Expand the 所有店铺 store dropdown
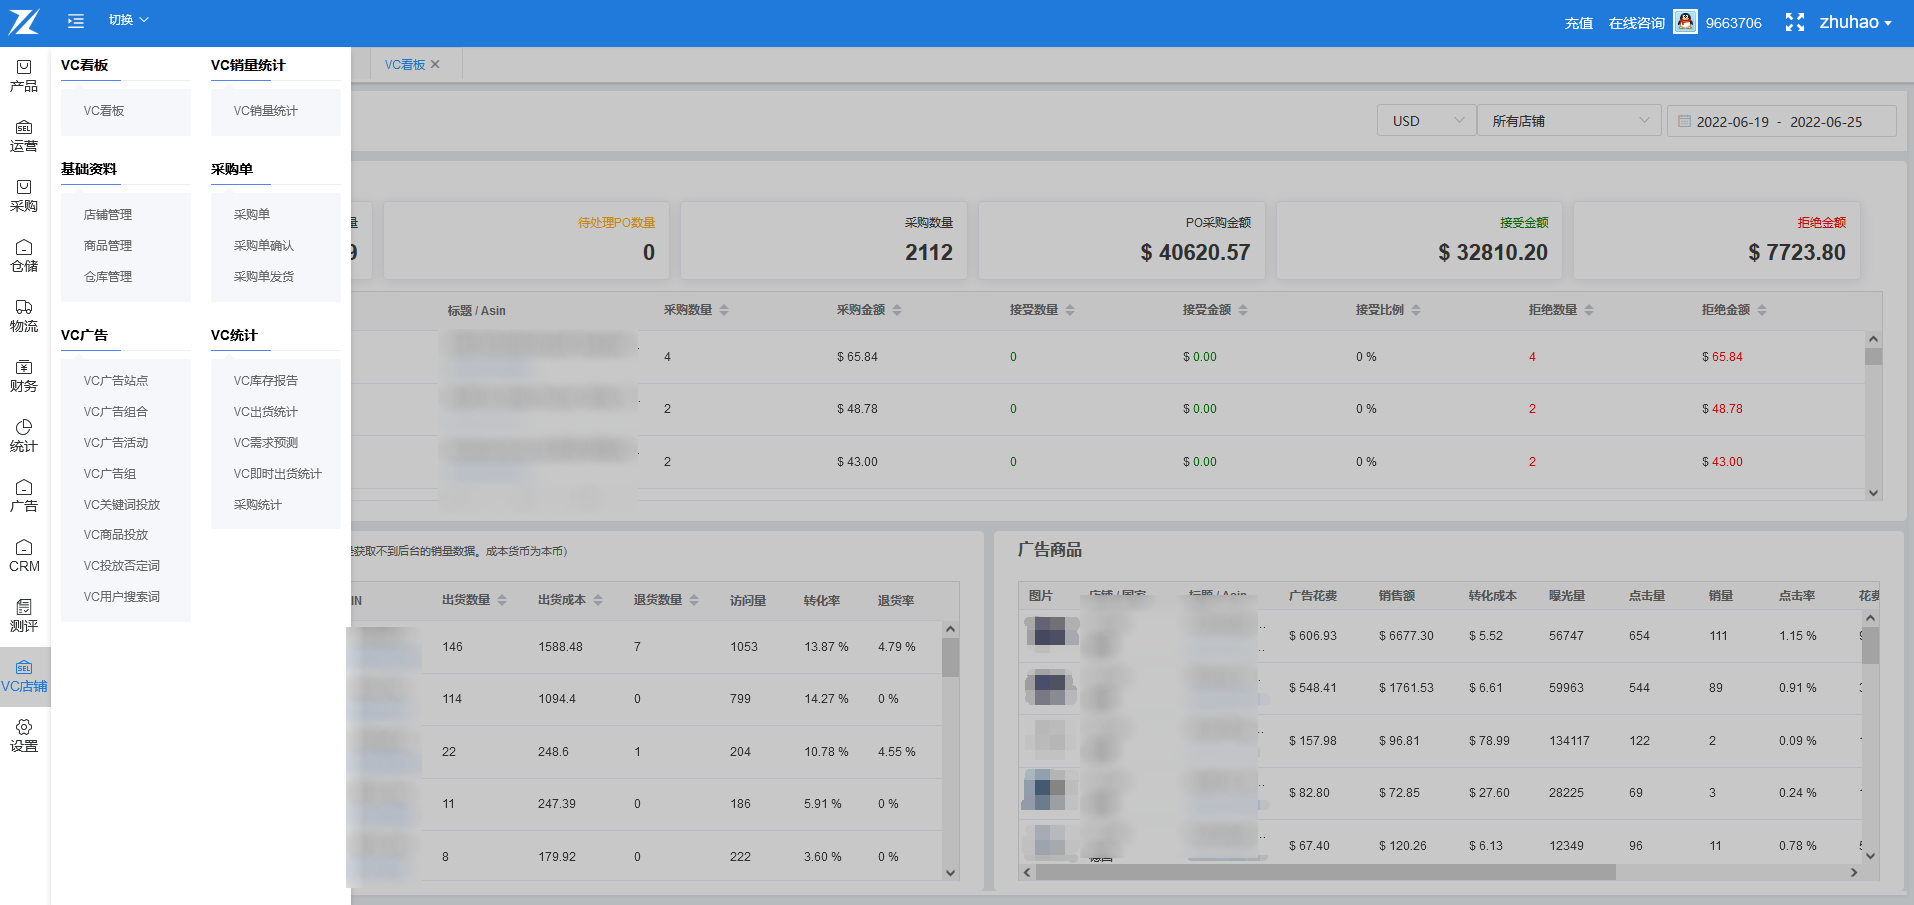This screenshot has height=905, width=1914. tap(1568, 121)
